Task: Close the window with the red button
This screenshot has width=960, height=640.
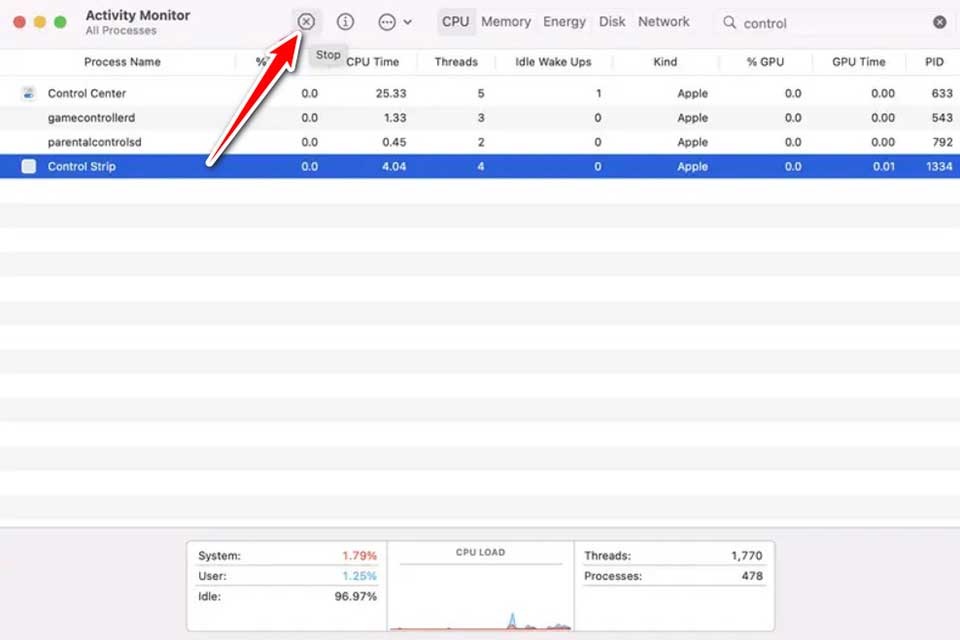Action: 20,23
